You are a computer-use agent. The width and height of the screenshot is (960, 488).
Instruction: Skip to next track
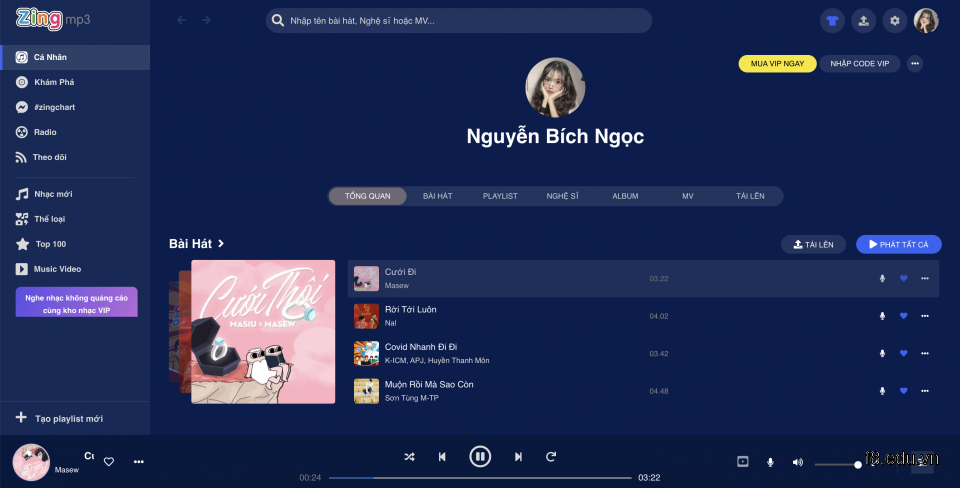pos(519,457)
